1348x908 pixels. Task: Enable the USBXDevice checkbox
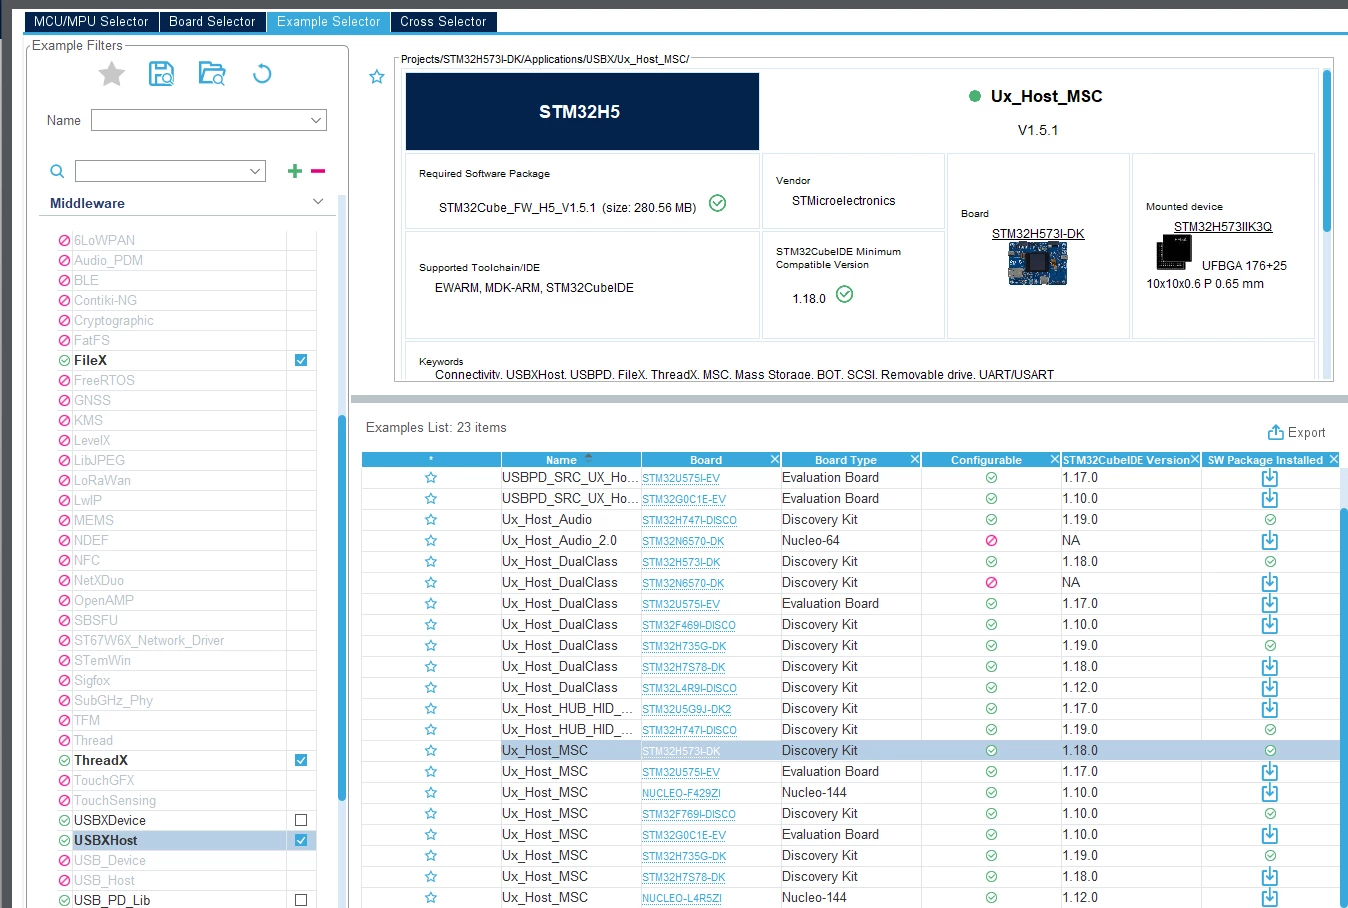coord(301,820)
